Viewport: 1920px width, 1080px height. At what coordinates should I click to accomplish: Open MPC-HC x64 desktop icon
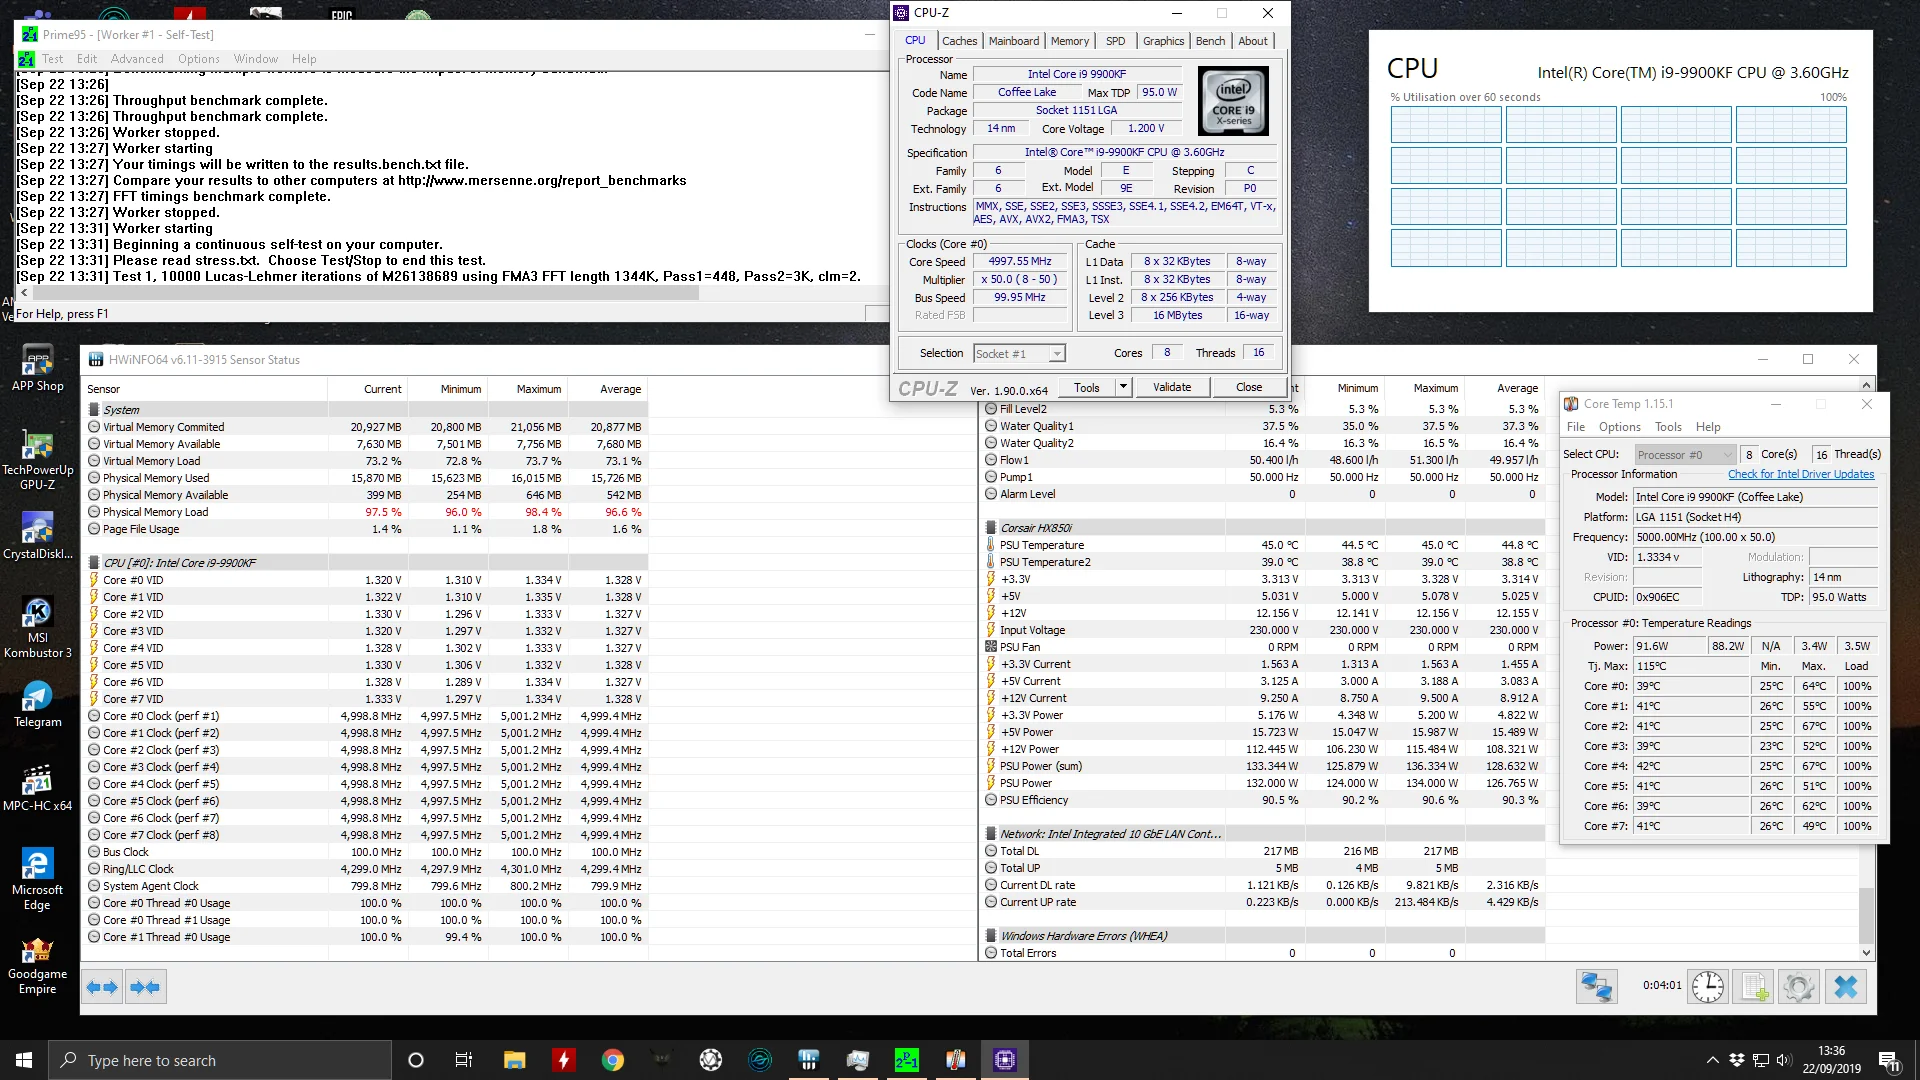pos(37,788)
